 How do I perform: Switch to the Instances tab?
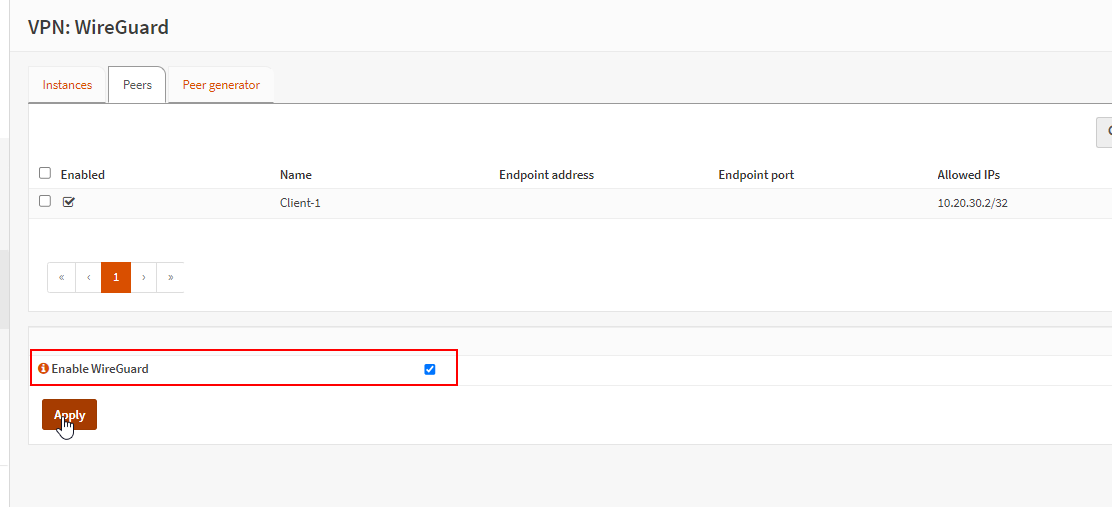(67, 85)
